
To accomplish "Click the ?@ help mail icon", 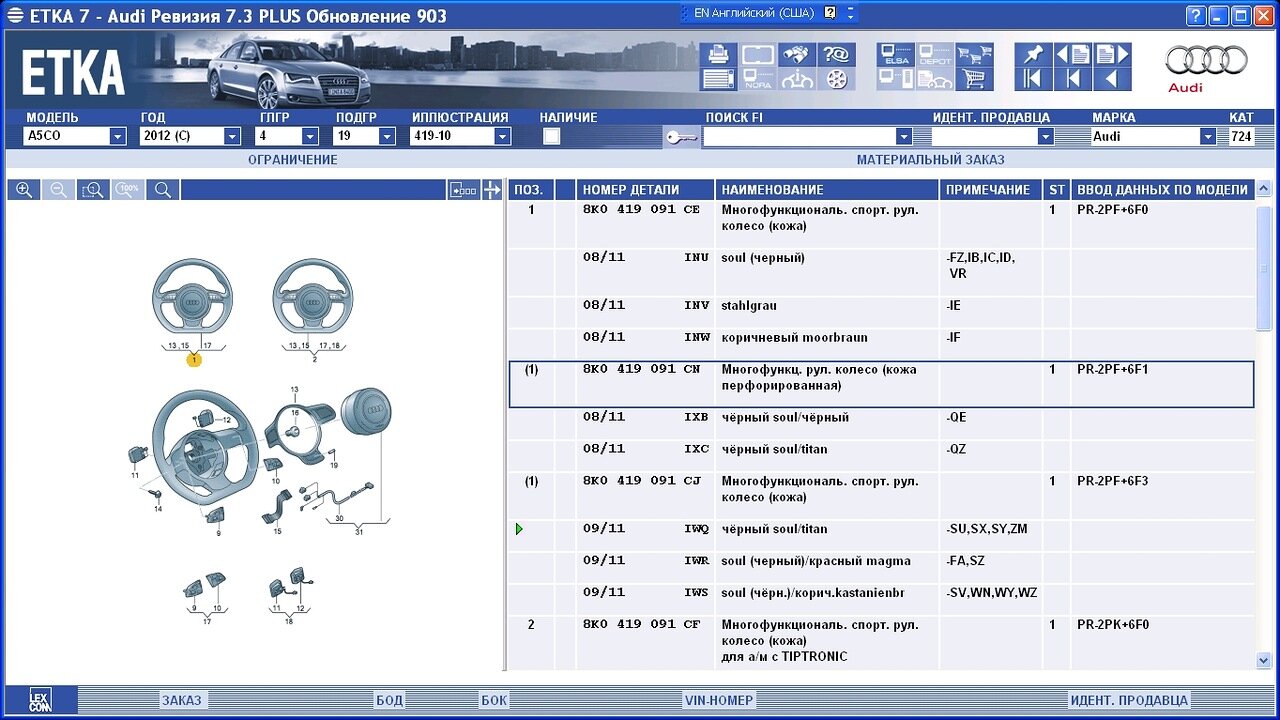I will tap(837, 54).
